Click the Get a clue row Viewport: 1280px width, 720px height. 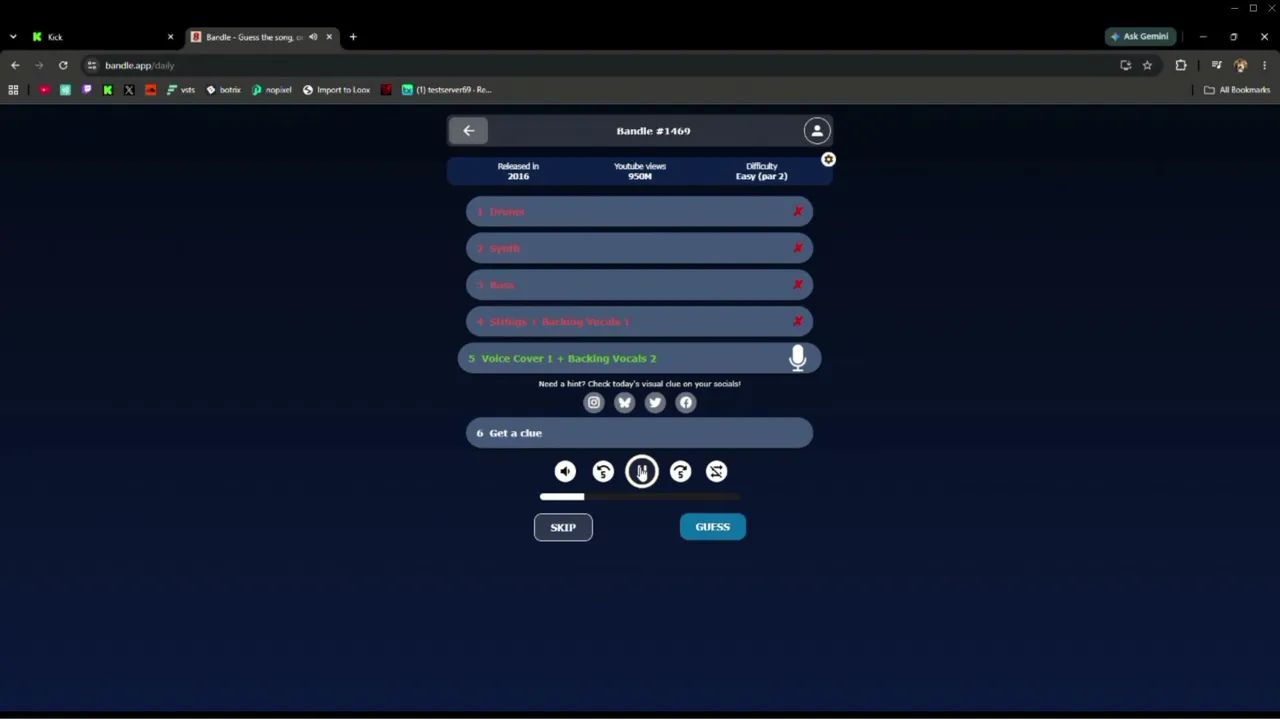click(x=639, y=433)
